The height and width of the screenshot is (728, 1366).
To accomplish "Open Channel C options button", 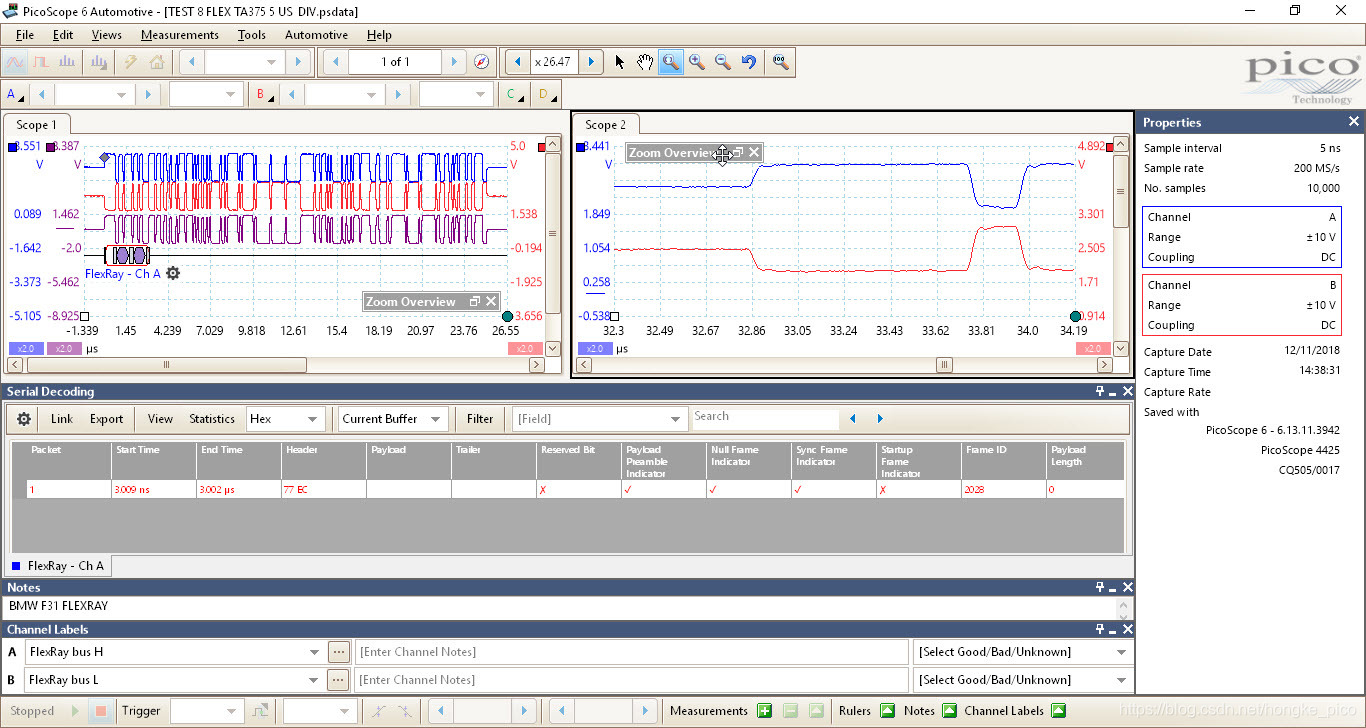I will (x=514, y=95).
